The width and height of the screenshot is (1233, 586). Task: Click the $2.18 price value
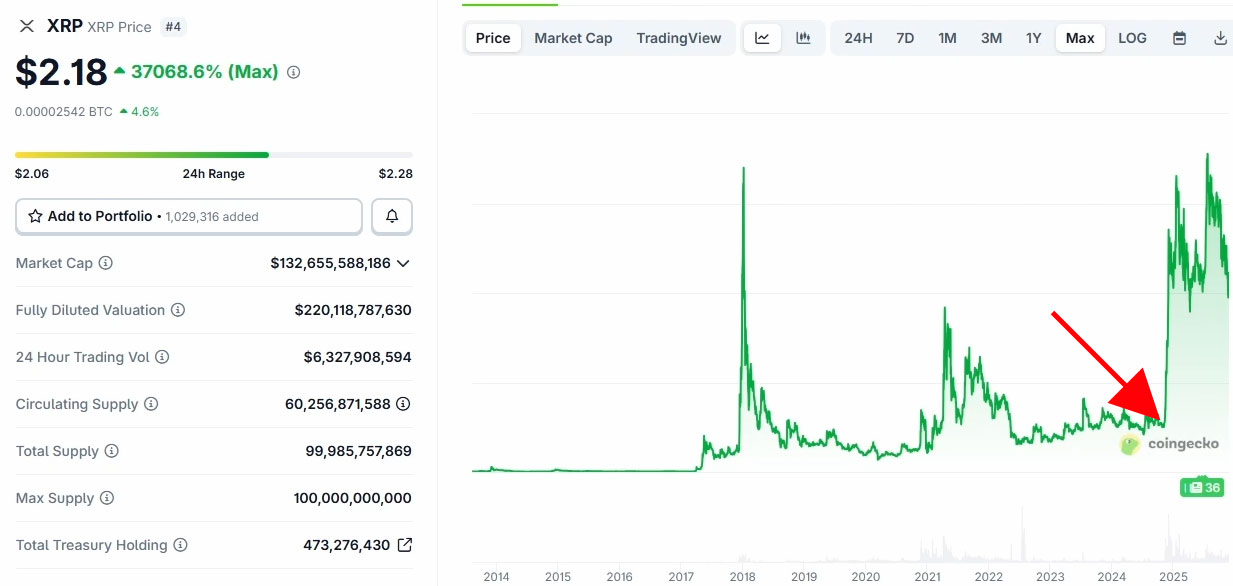click(61, 72)
